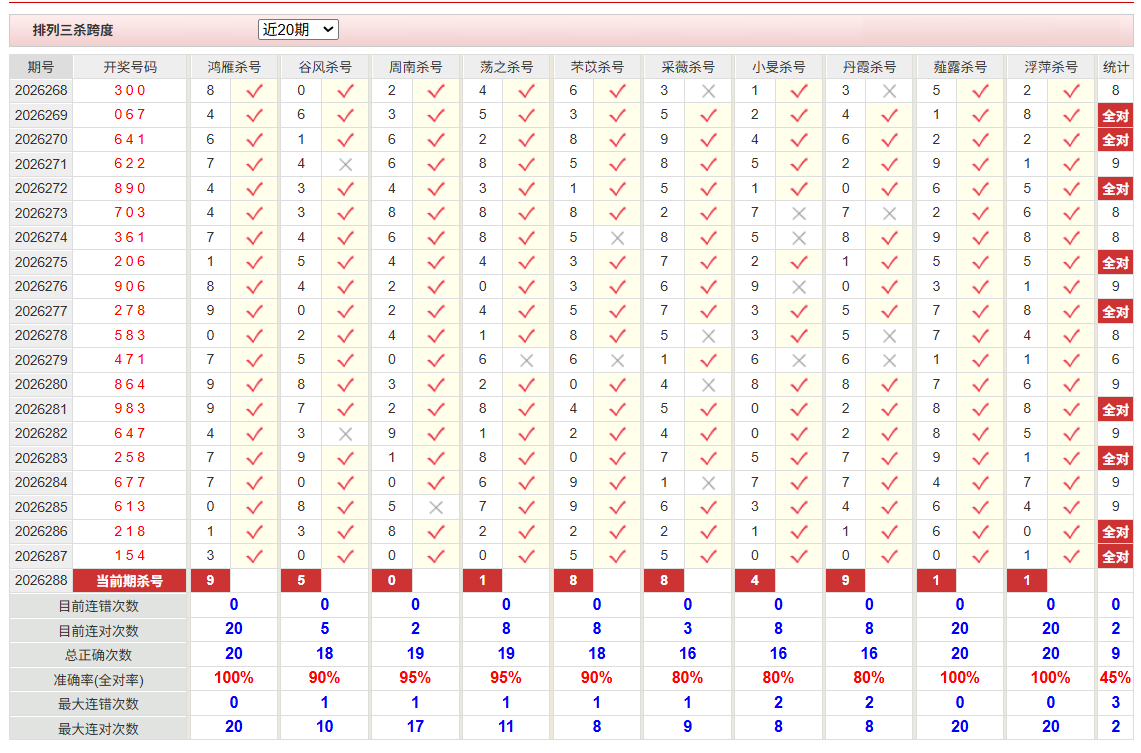Click the 目前连对次数 row label

[98, 631]
